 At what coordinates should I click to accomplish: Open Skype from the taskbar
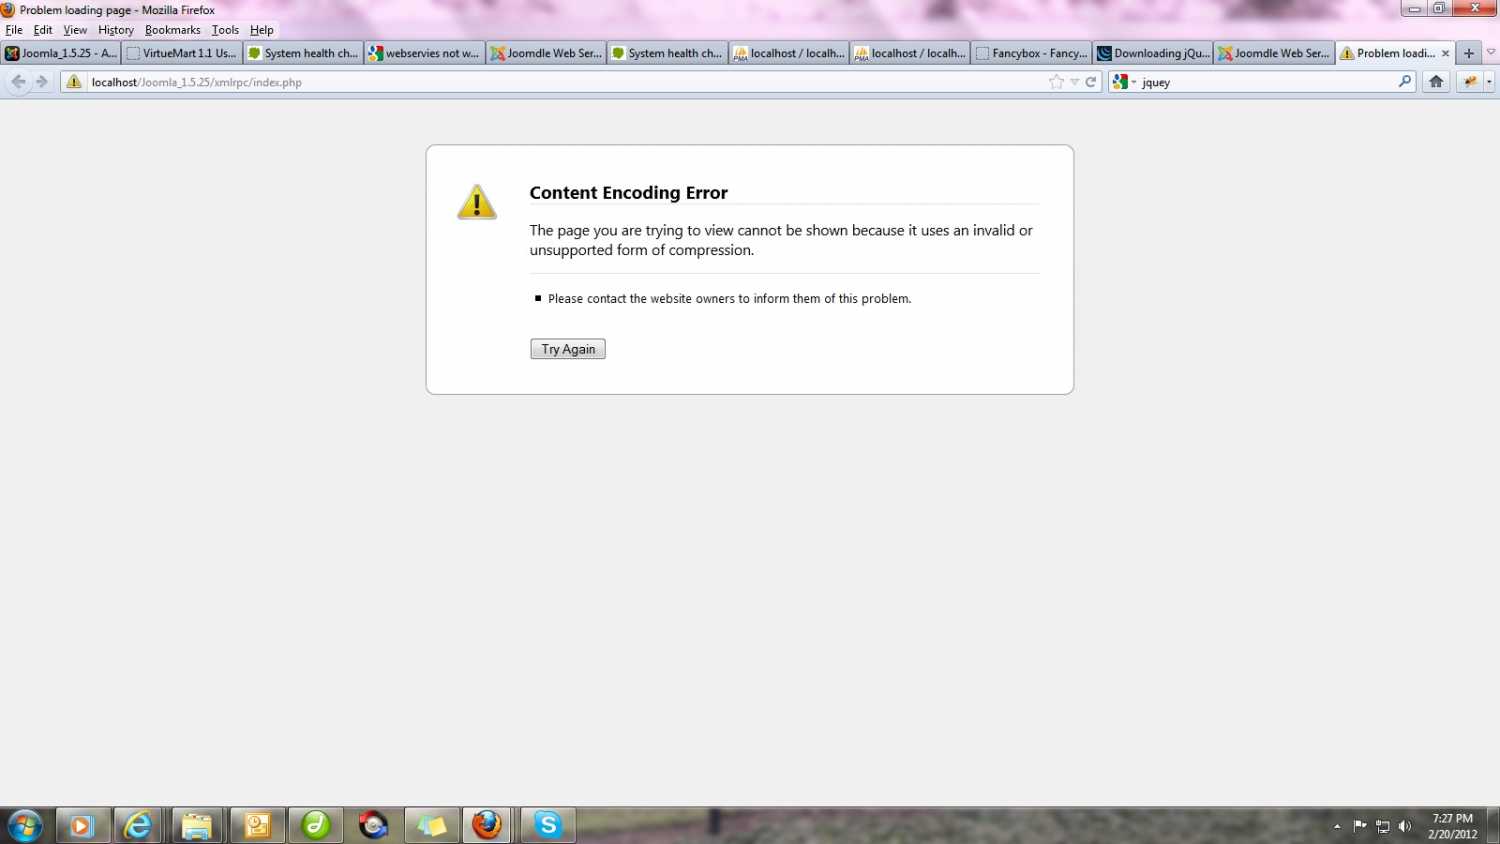point(548,825)
